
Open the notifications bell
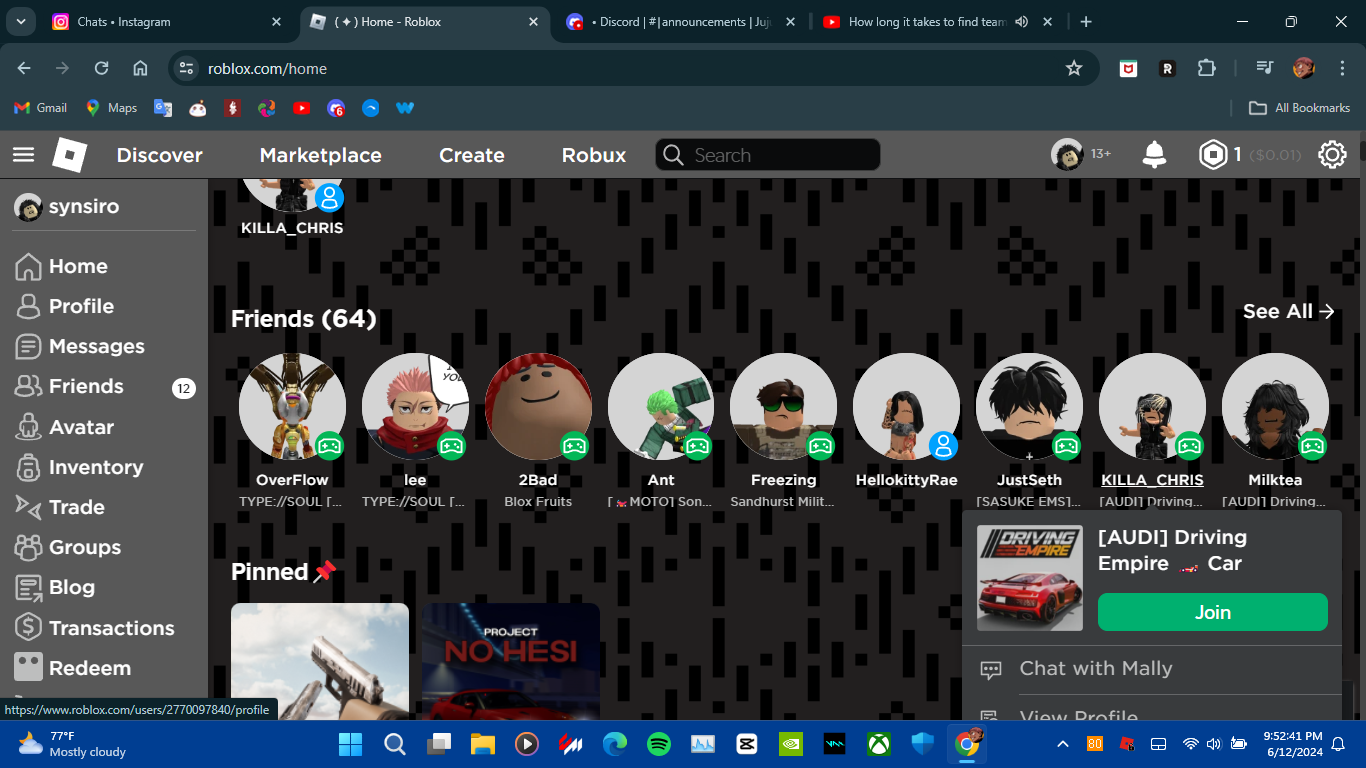1154,155
